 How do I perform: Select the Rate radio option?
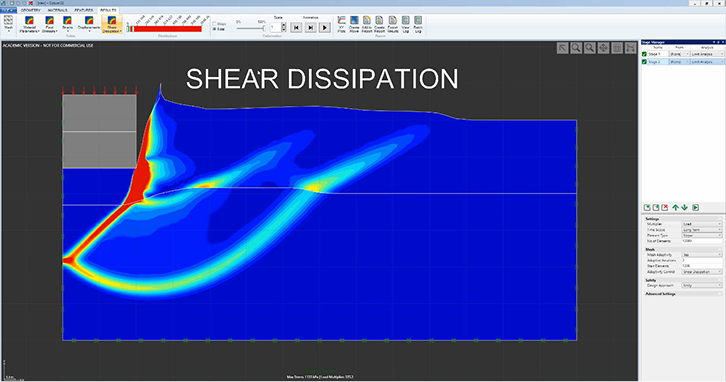214,29
